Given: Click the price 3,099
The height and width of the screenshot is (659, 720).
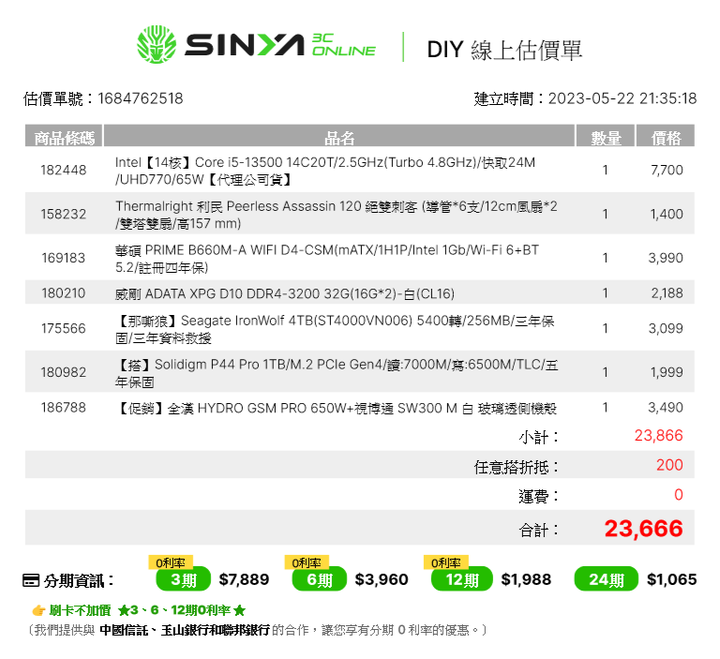Looking at the screenshot, I should coord(666,328).
